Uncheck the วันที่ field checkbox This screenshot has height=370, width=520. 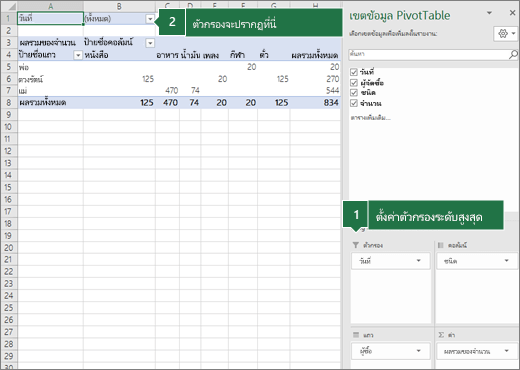(354, 72)
